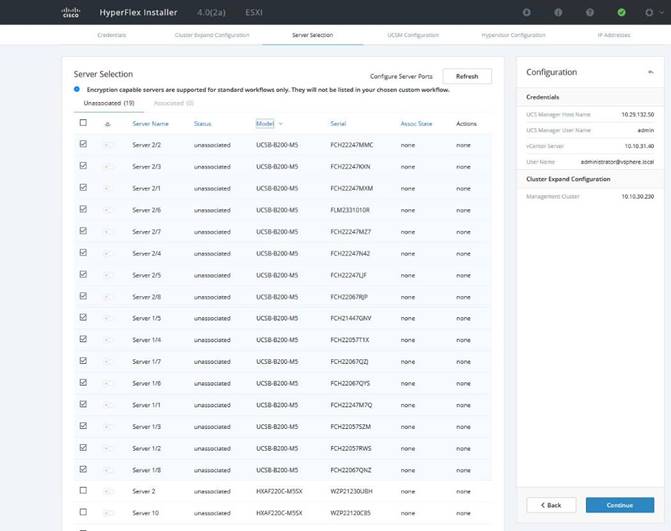Click the Actions column header
The image size is (671, 531).
pos(466,124)
